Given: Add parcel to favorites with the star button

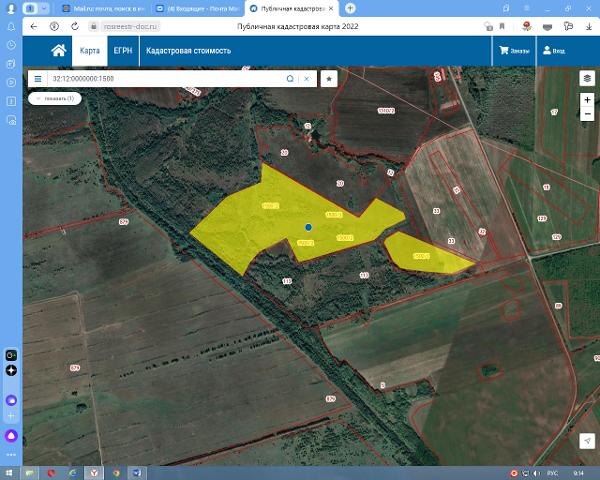Looking at the screenshot, I should click(329, 79).
